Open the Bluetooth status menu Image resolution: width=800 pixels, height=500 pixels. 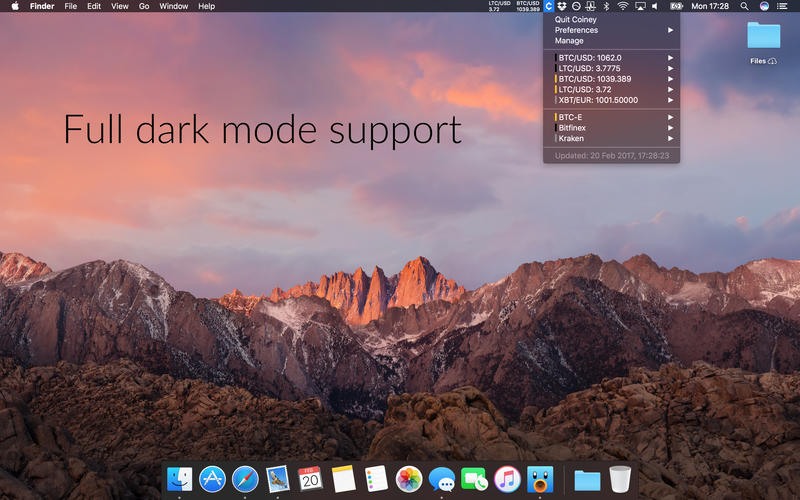coord(607,6)
